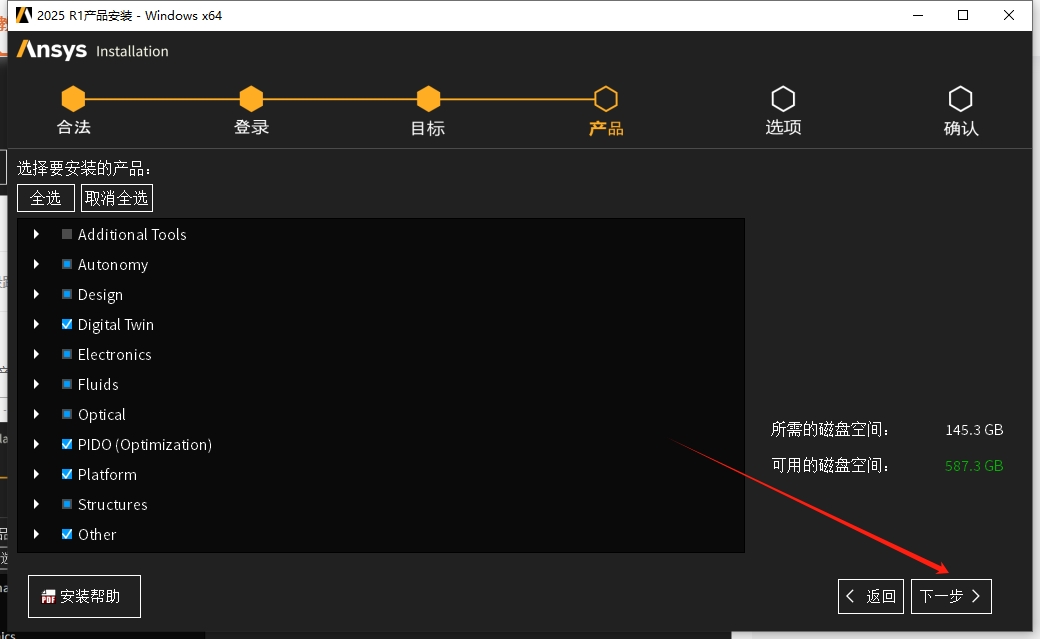Proceed with the 下一步 button
The image size is (1040, 639).
point(951,596)
